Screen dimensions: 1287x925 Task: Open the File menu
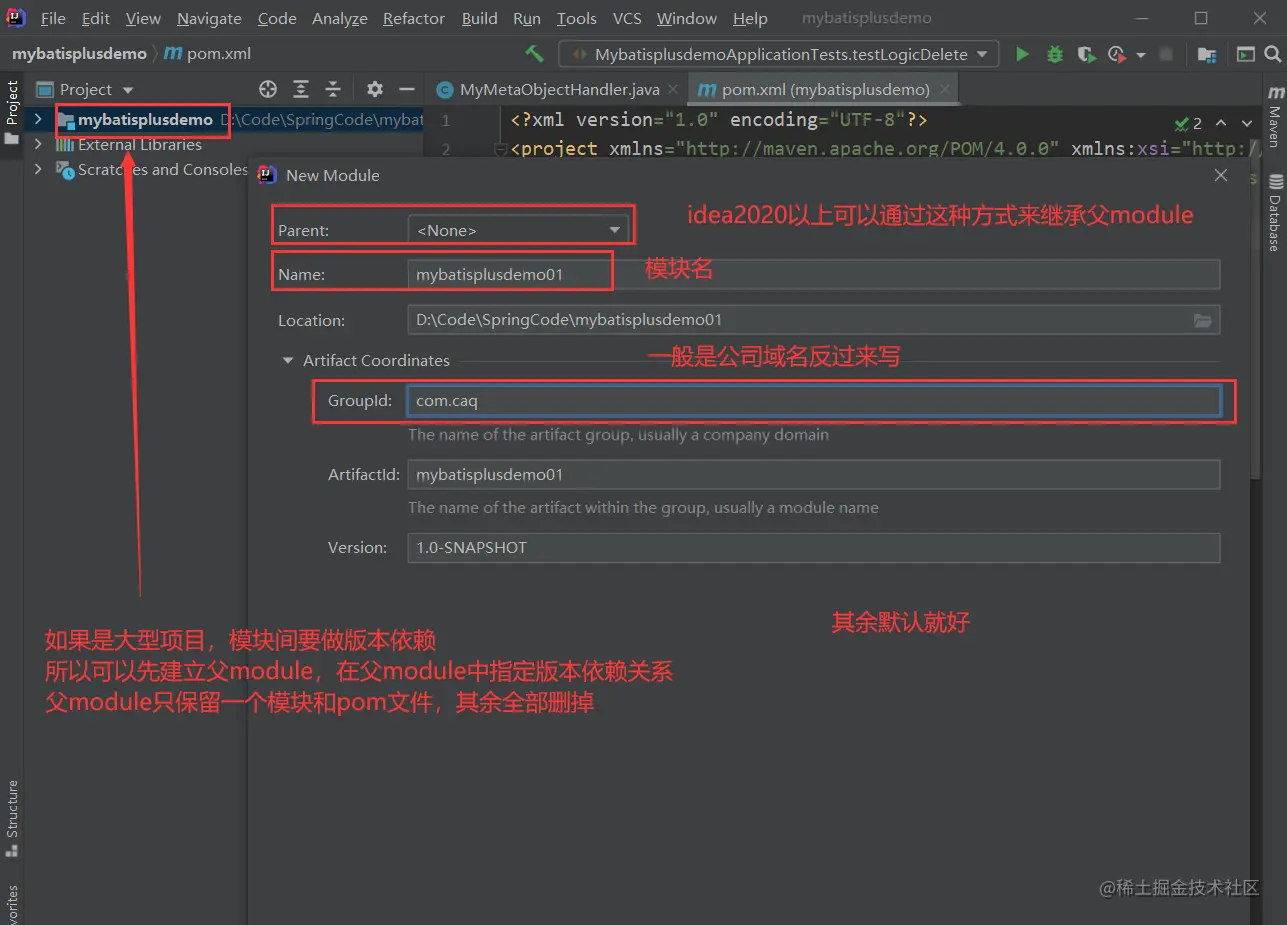(x=53, y=18)
